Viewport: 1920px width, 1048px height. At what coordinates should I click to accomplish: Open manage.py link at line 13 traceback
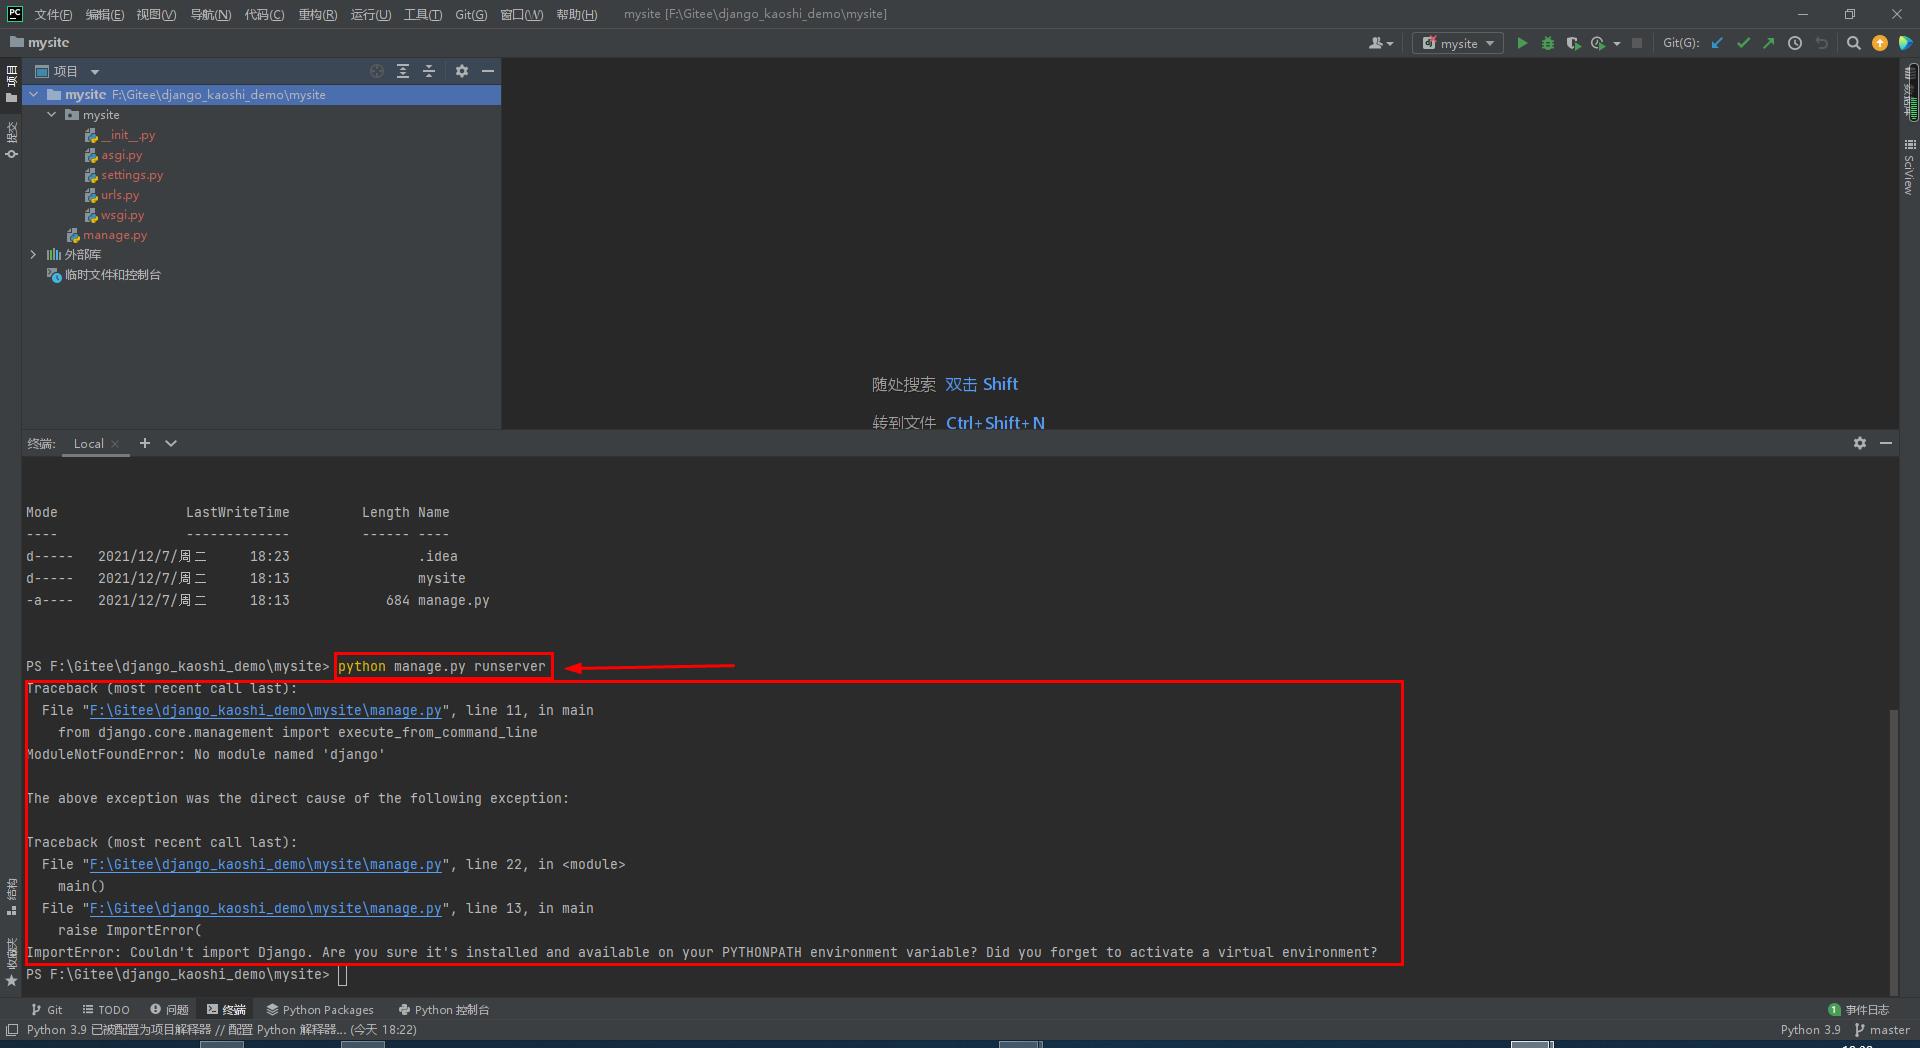coord(265,908)
